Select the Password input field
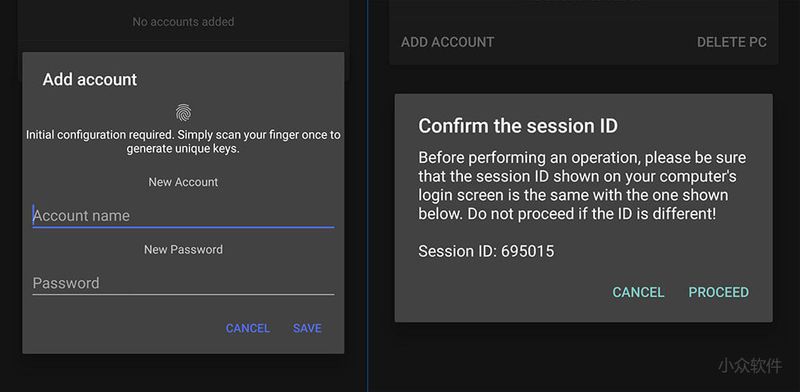The image size is (800, 392). [x=183, y=283]
